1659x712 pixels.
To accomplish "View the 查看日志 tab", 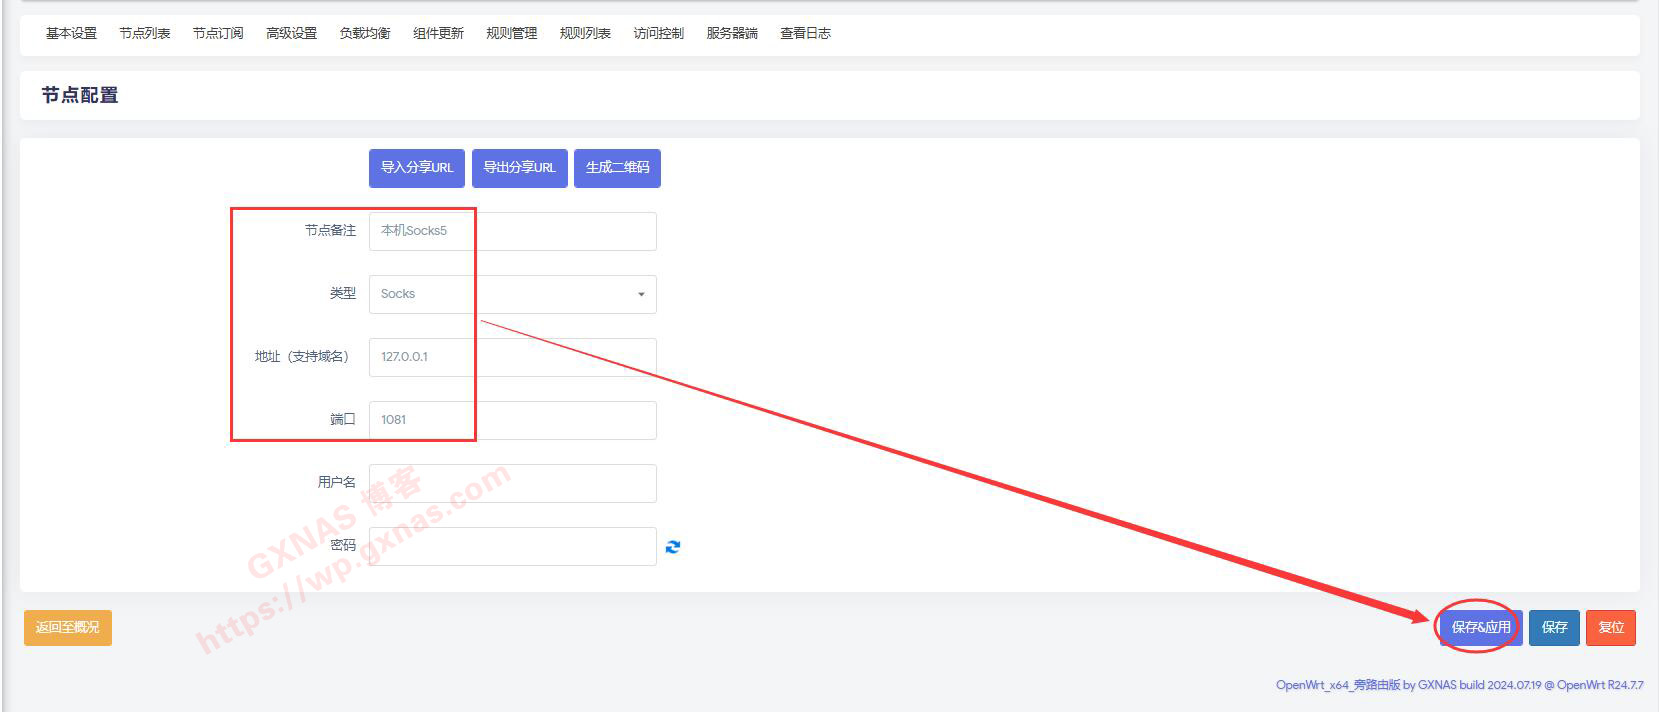I will pos(805,33).
